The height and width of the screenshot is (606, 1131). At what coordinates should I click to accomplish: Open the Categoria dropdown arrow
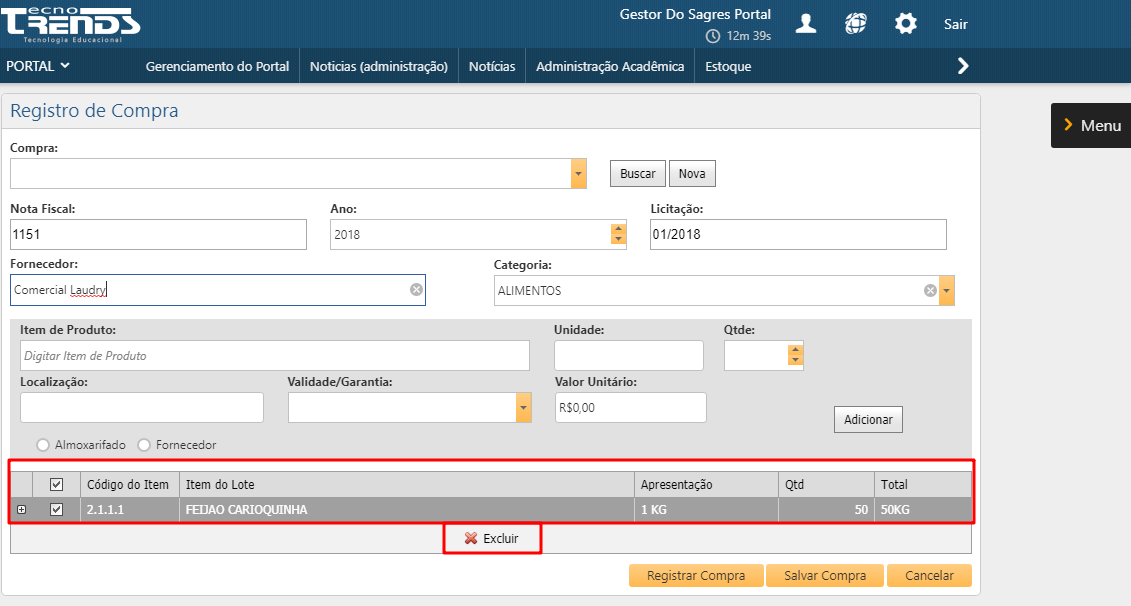point(946,291)
